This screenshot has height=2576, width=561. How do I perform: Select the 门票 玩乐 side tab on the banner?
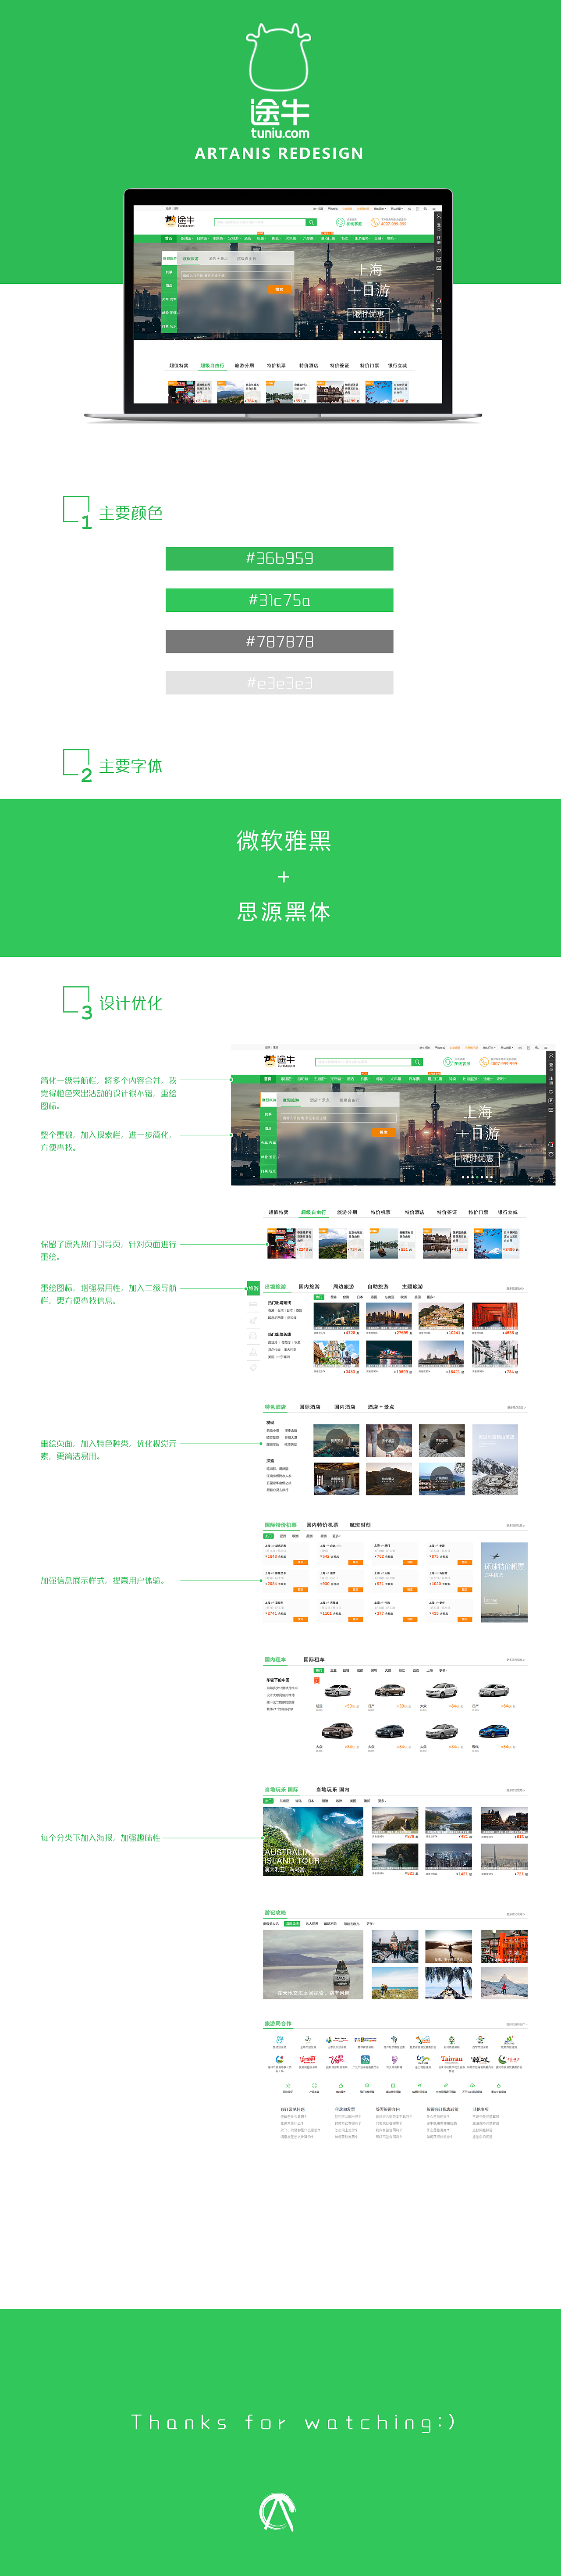[x=268, y=1171]
